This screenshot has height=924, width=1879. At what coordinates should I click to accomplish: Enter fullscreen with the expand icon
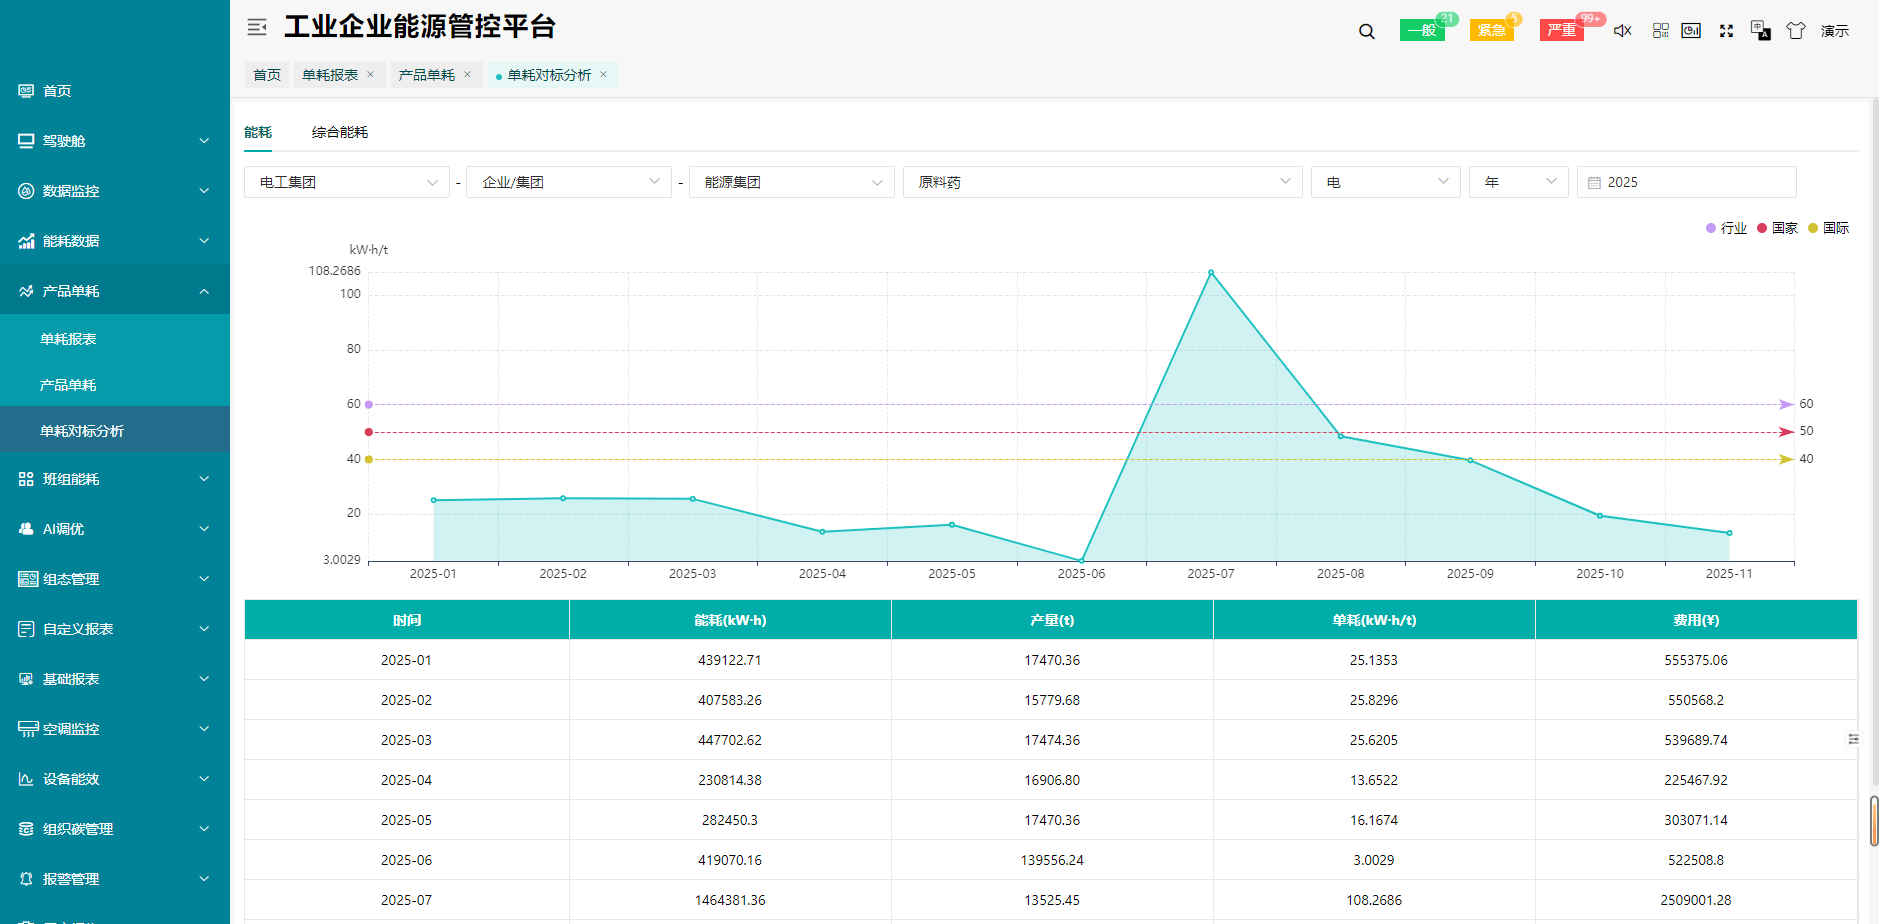[1726, 31]
